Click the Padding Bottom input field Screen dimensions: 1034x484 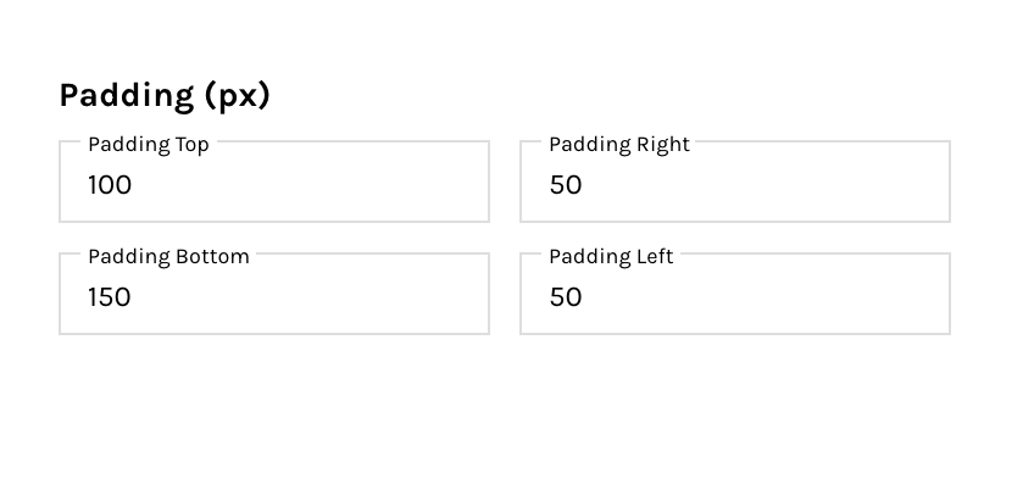(274, 297)
